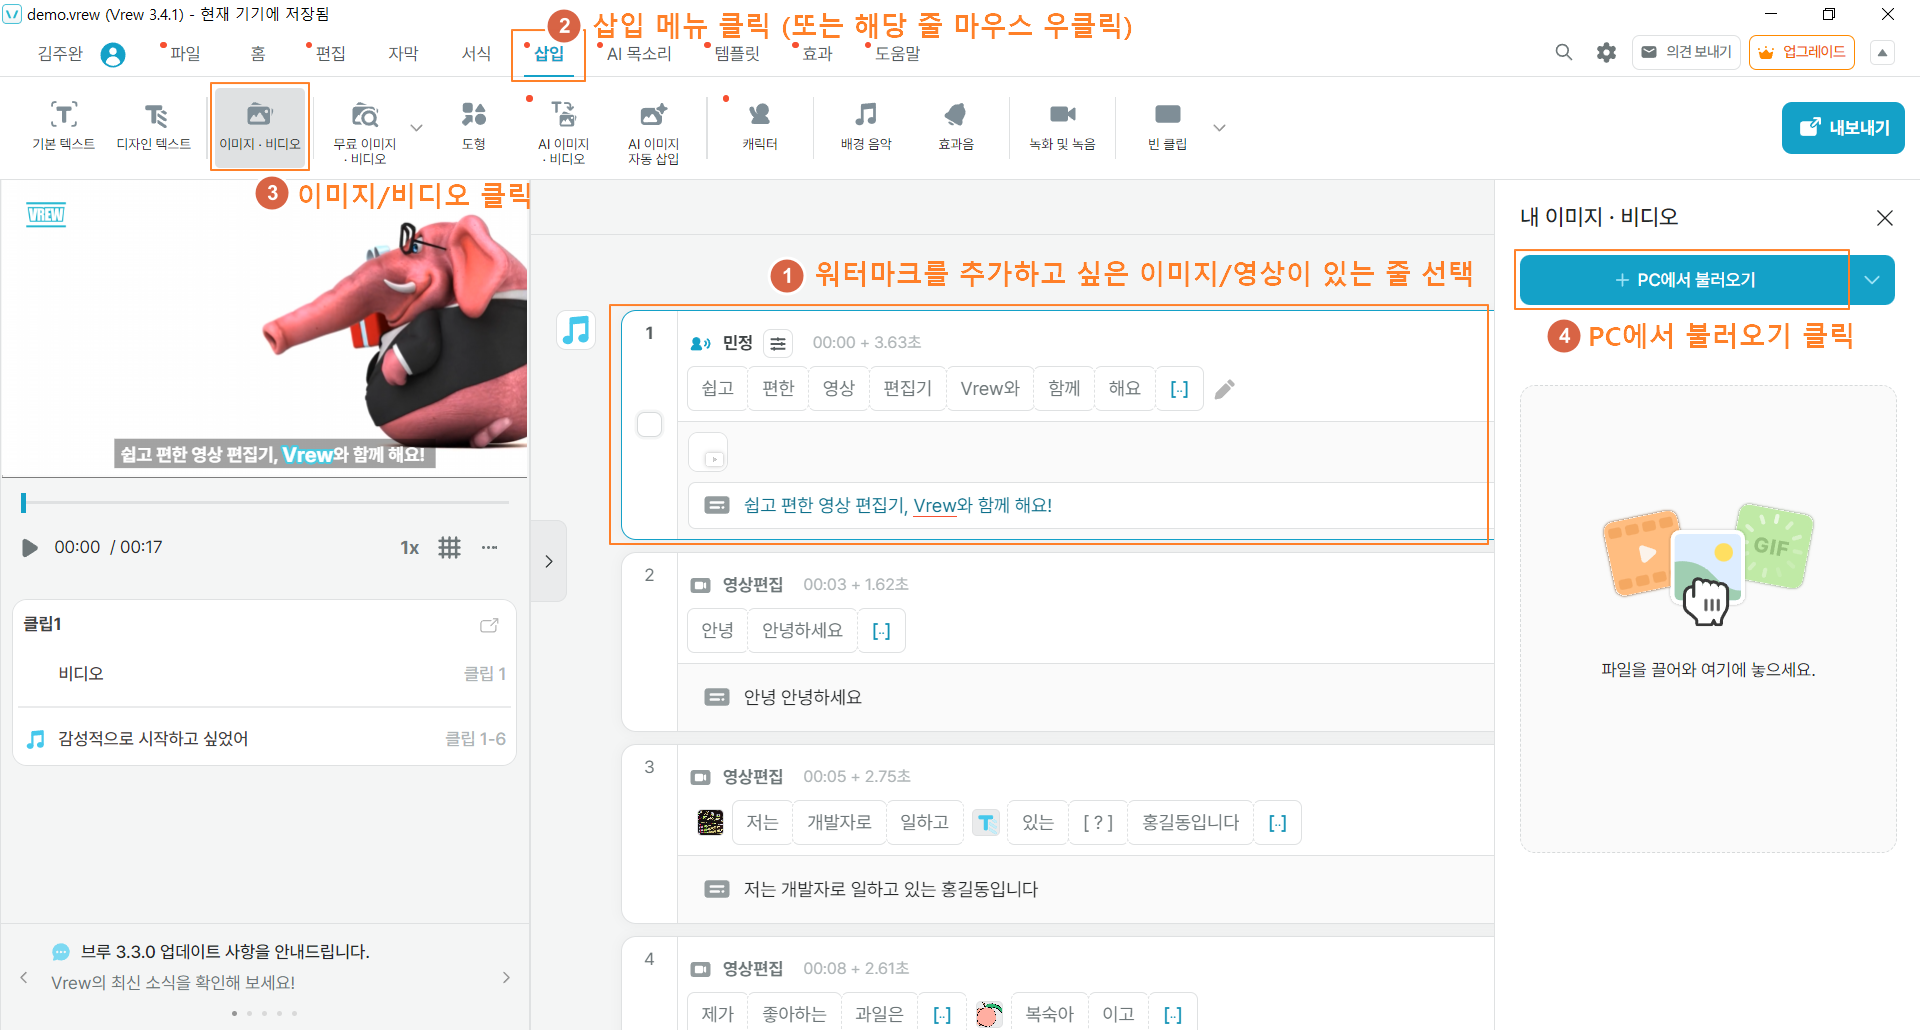The image size is (1920, 1030).
Task: Click the 안녕하세요 word in clip 2
Action: pyautogui.click(x=802, y=631)
